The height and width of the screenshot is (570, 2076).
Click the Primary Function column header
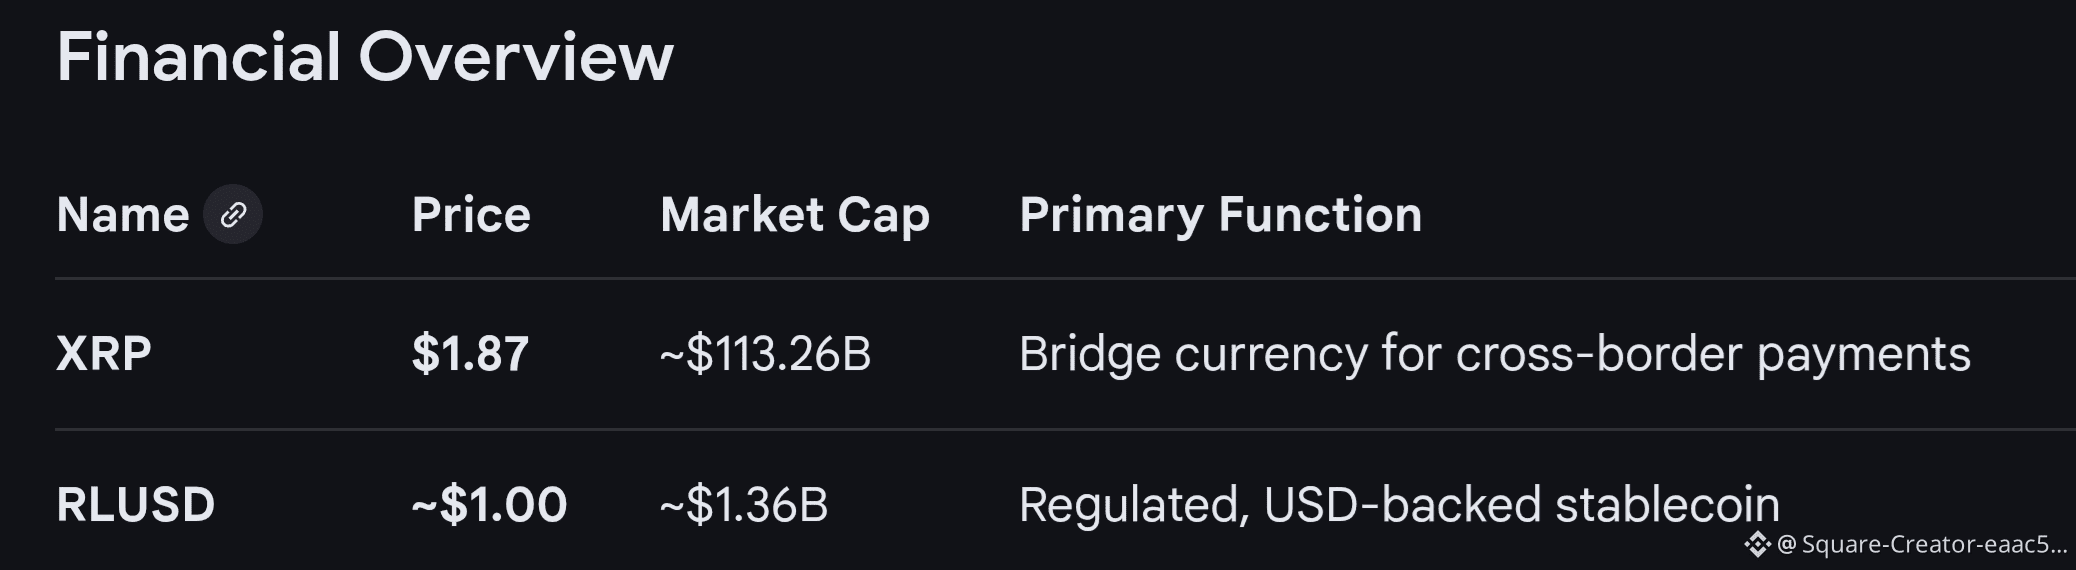pos(1220,214)
